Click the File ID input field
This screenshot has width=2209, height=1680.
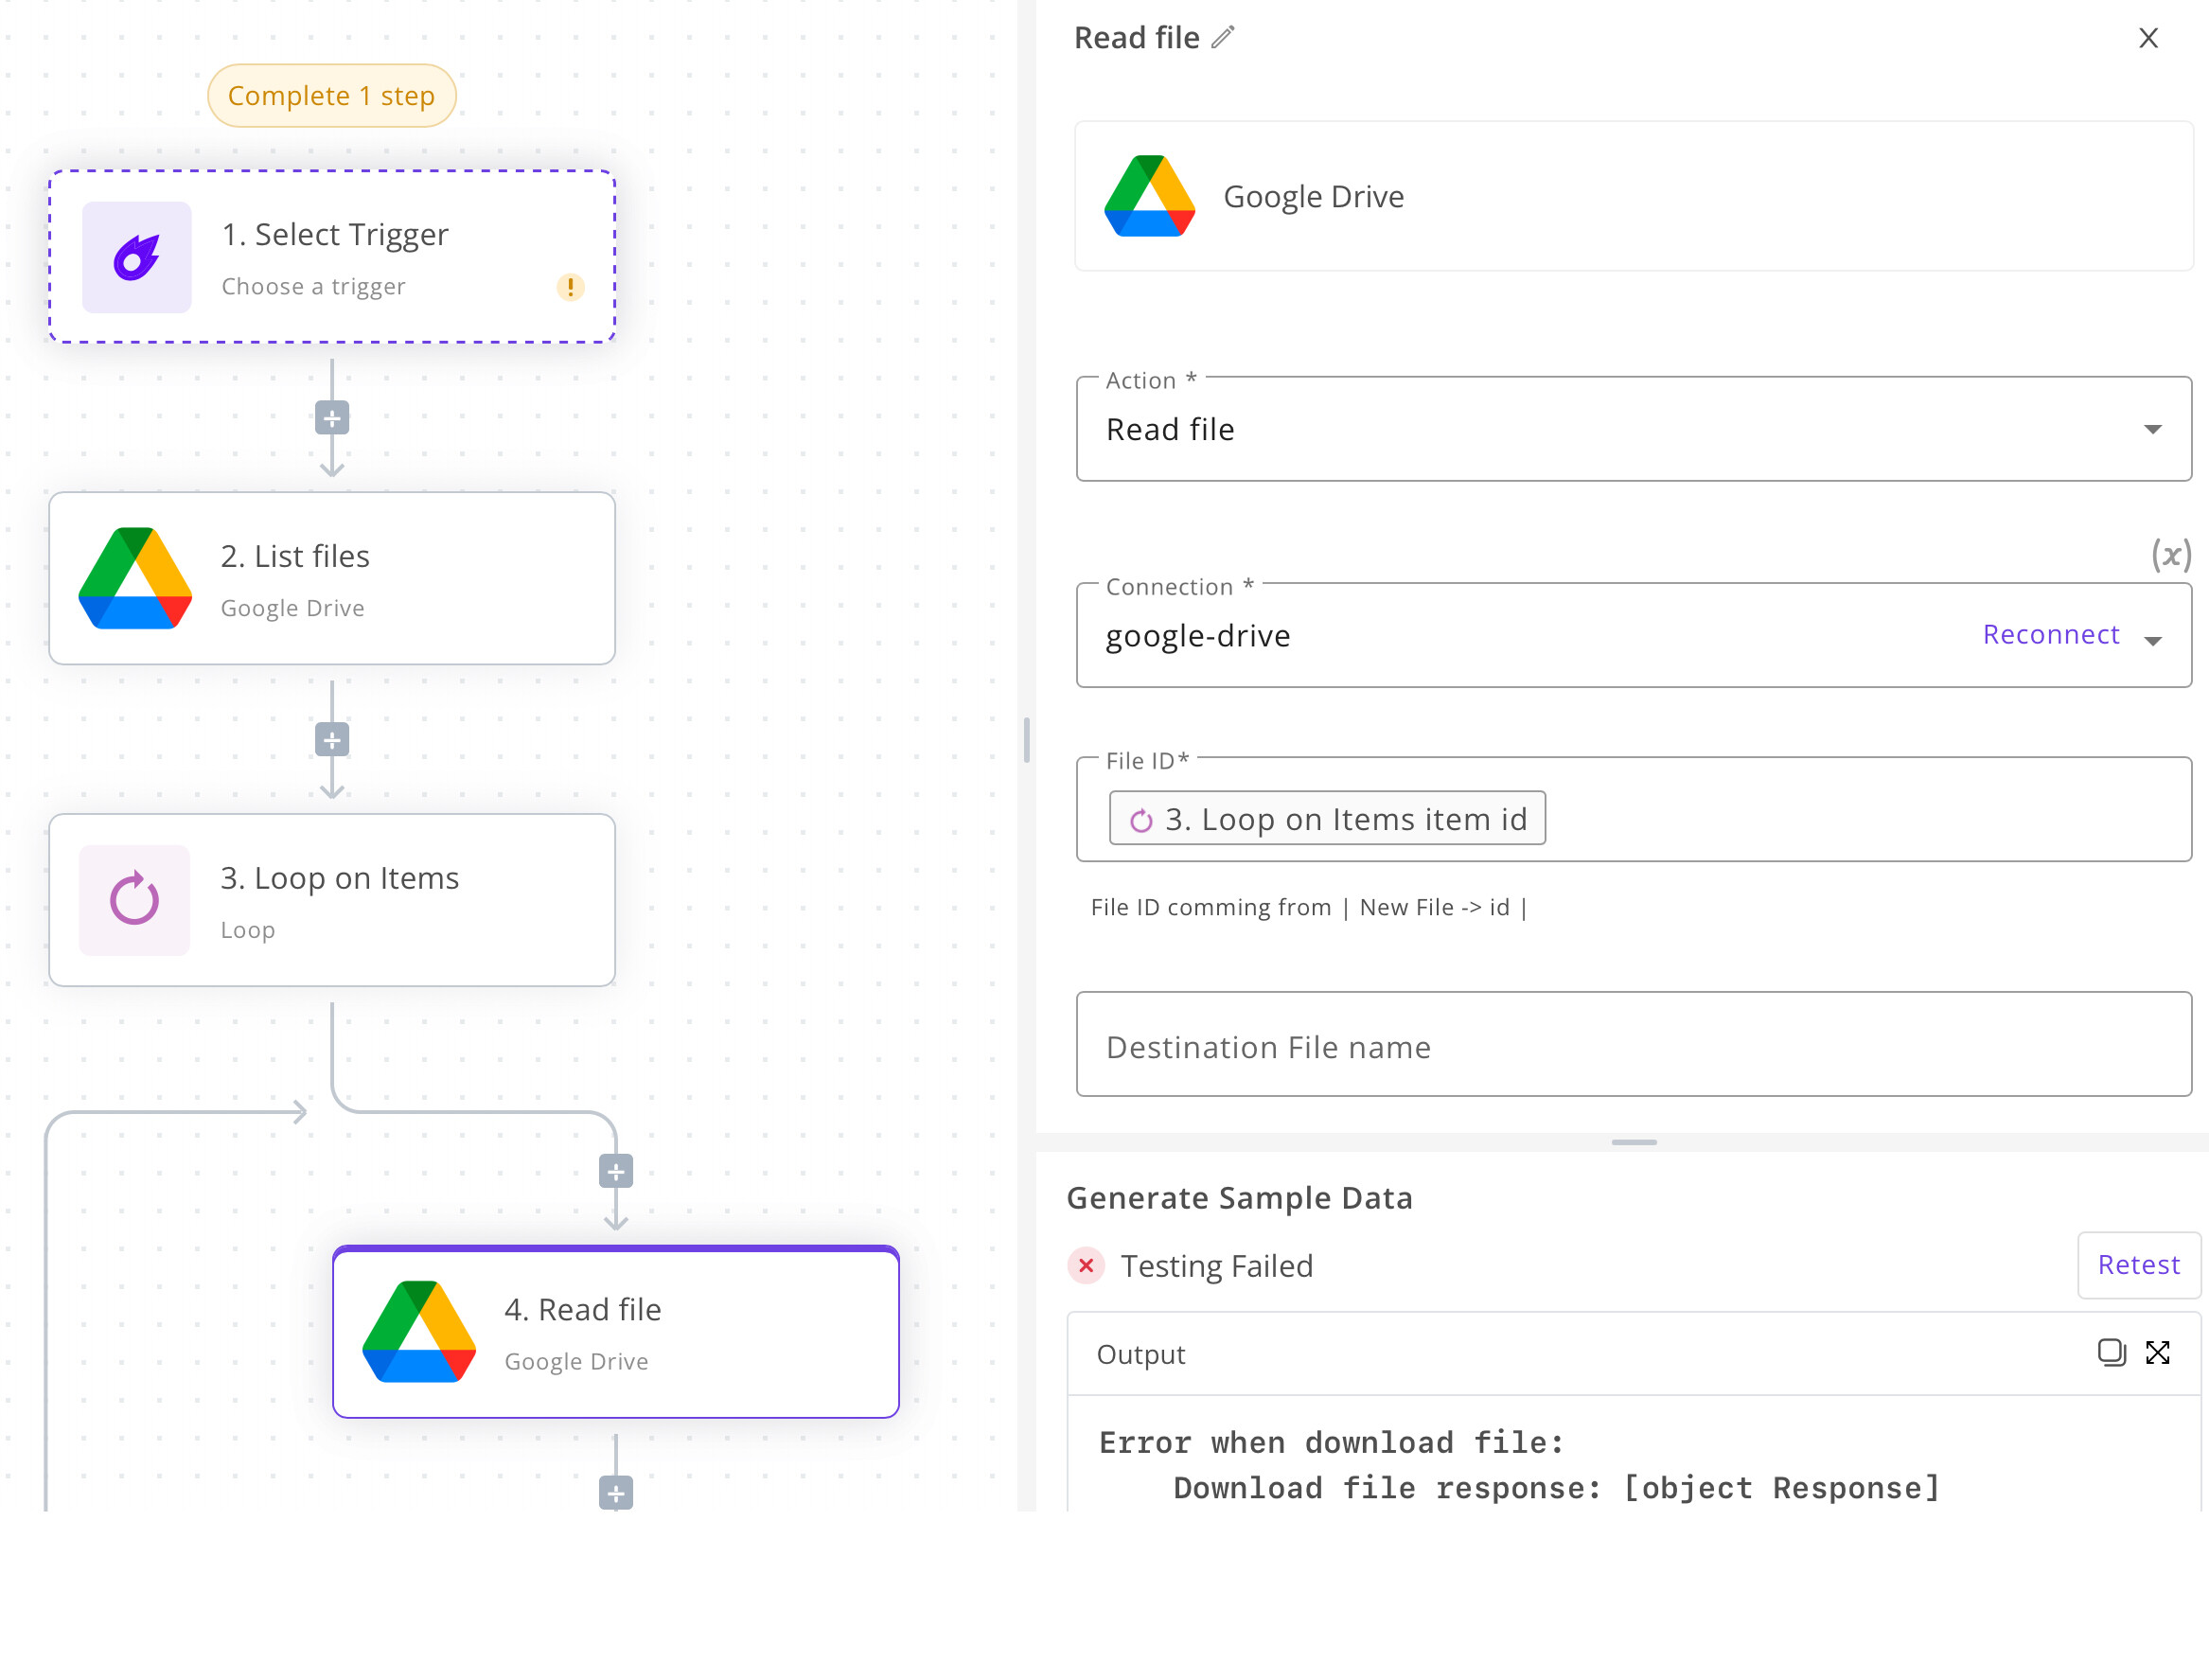click(x=1633, y=809)
